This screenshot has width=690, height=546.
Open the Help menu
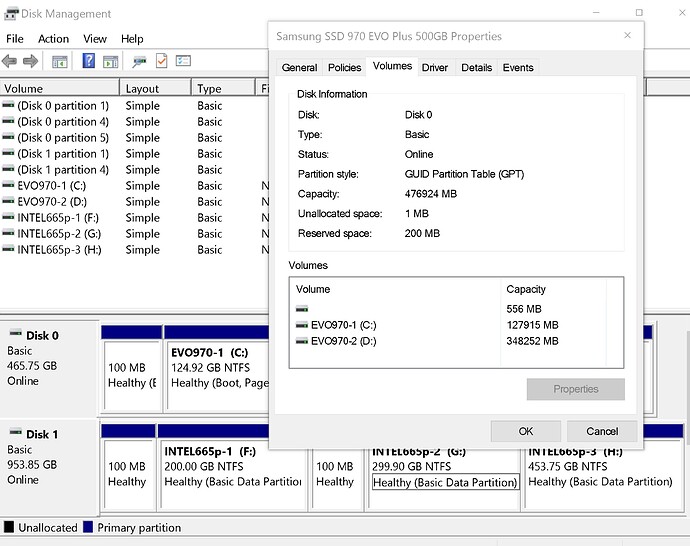coord(132,39)
